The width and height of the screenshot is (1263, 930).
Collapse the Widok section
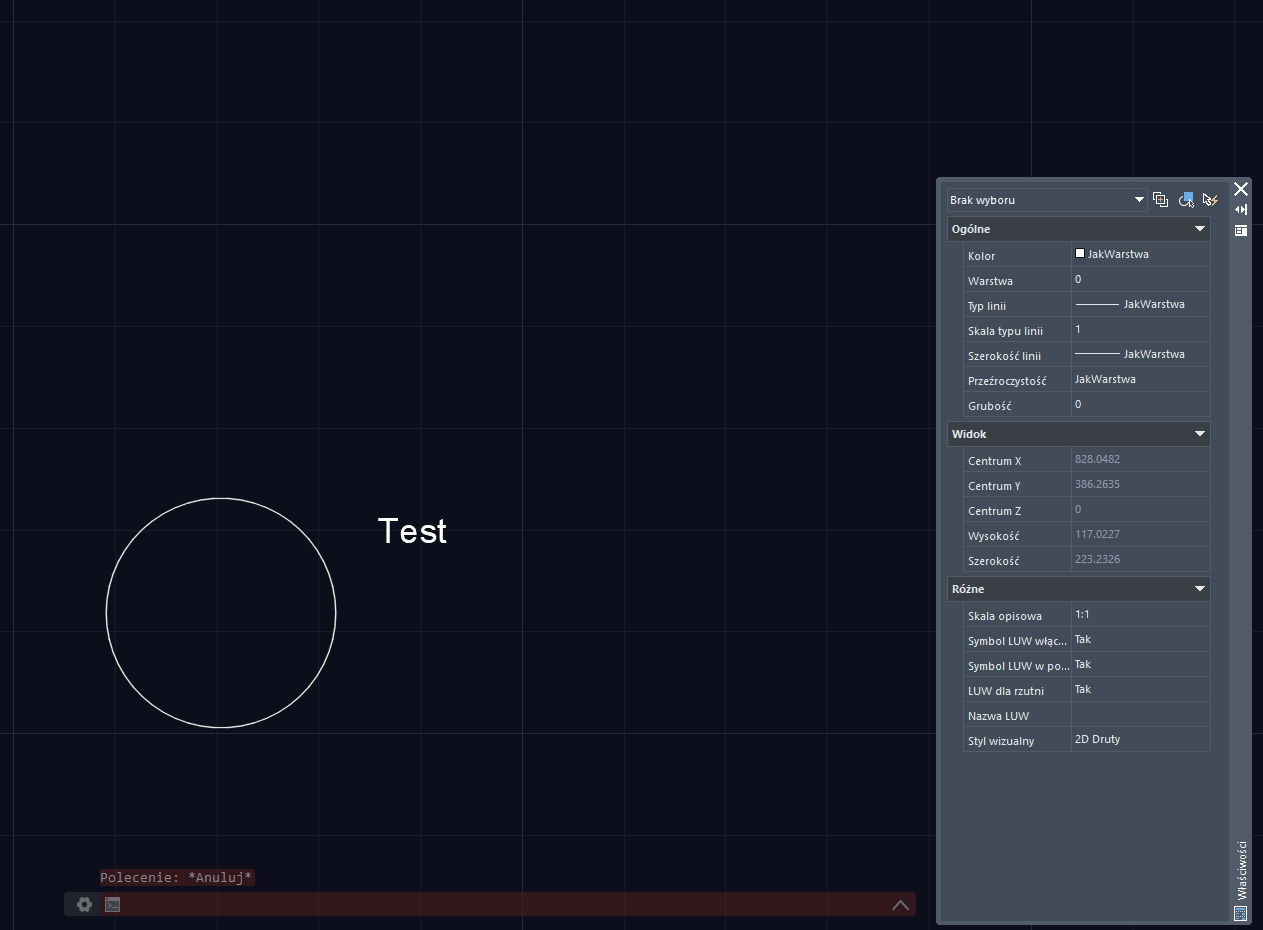(x=1200, y=434)
